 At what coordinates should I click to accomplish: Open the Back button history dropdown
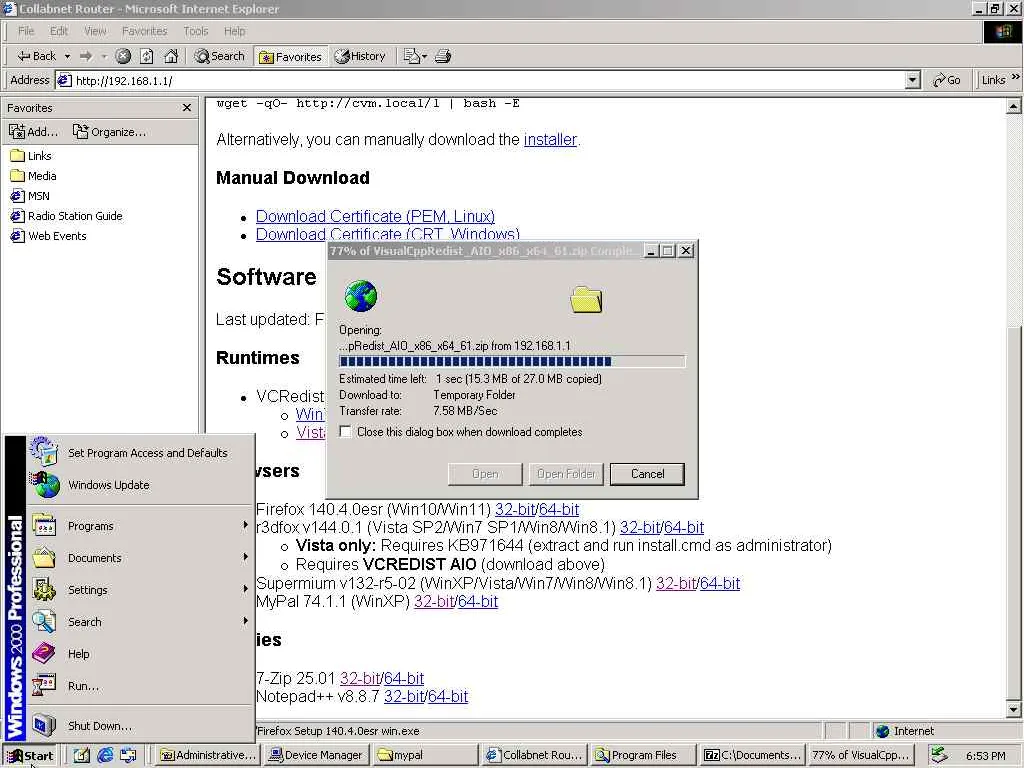pyautogui.click(x=67, y=56)
